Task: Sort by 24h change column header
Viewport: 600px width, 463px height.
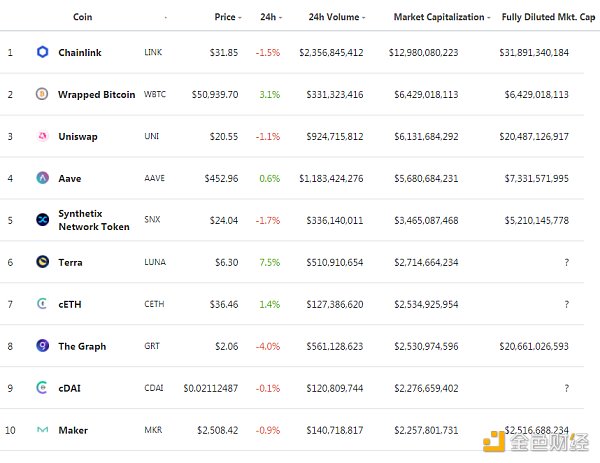Action: coord(269,17)
